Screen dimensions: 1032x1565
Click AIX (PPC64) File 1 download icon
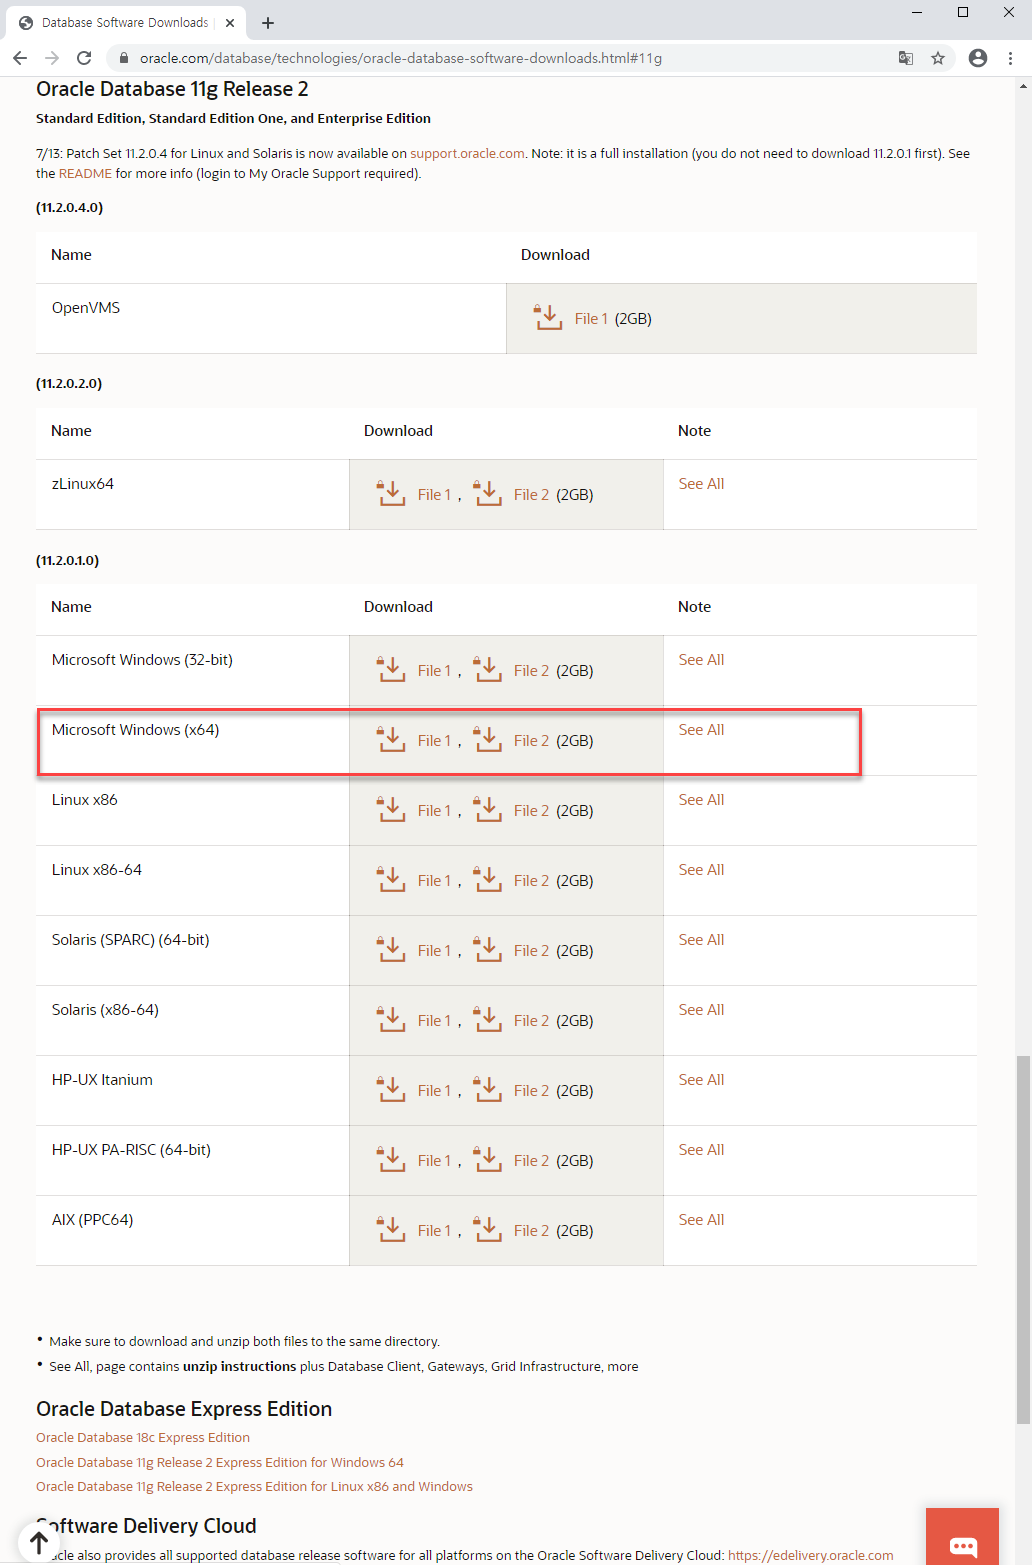(x=391, y=1229)
